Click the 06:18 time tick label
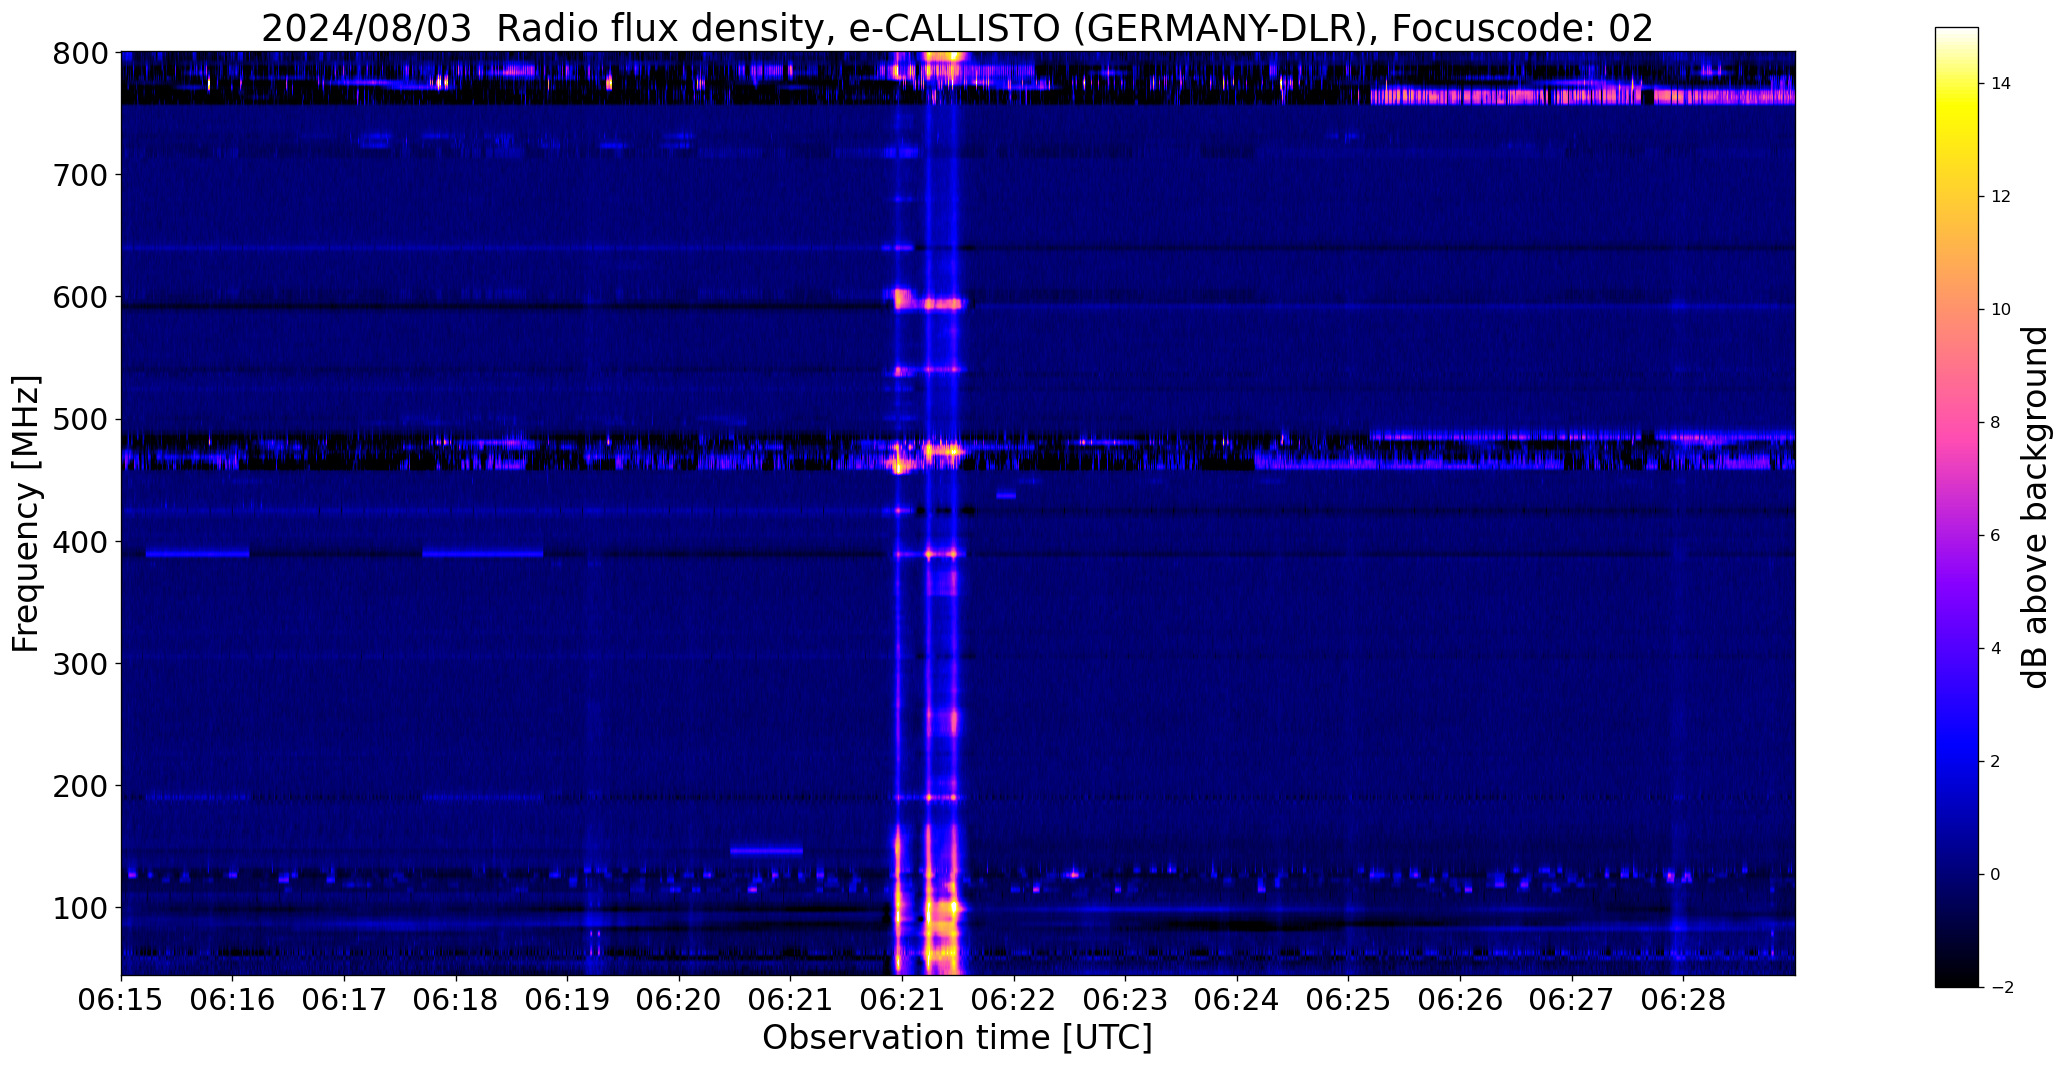2066x1067 pixels. [x=456, y=1000]
